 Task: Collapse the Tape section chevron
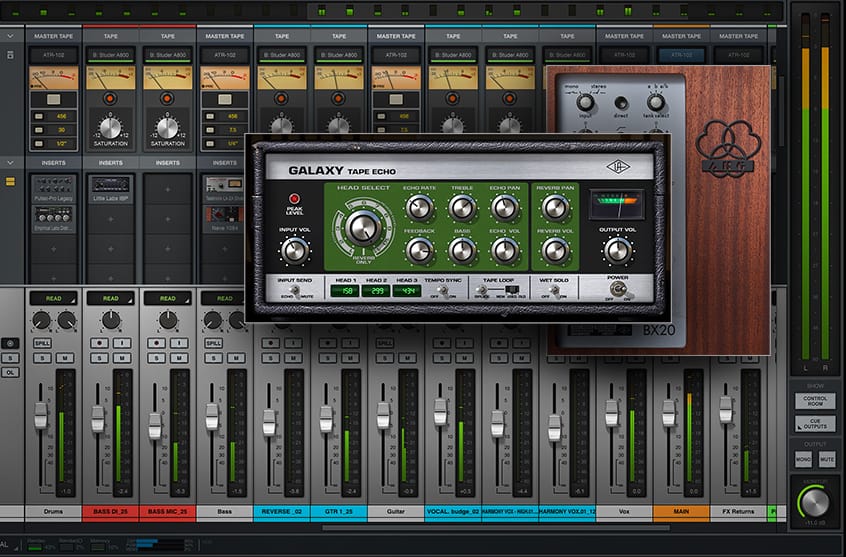[x=10, y=36]
